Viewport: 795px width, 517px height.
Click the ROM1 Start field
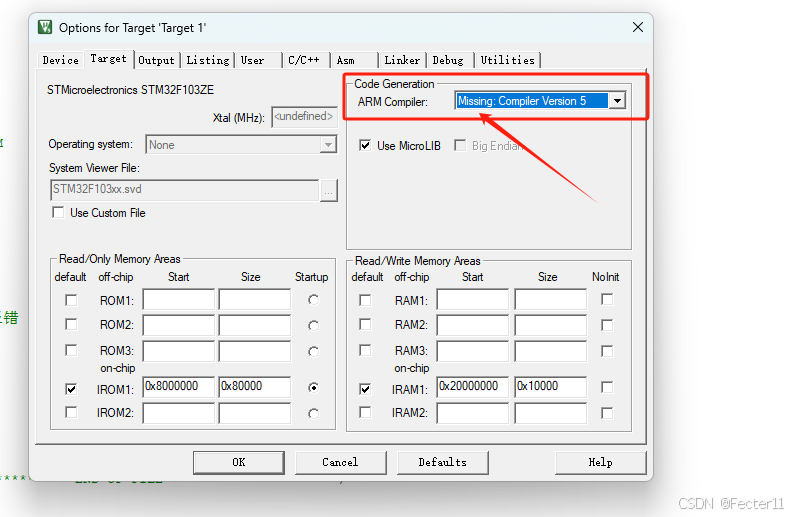(178, 300)
